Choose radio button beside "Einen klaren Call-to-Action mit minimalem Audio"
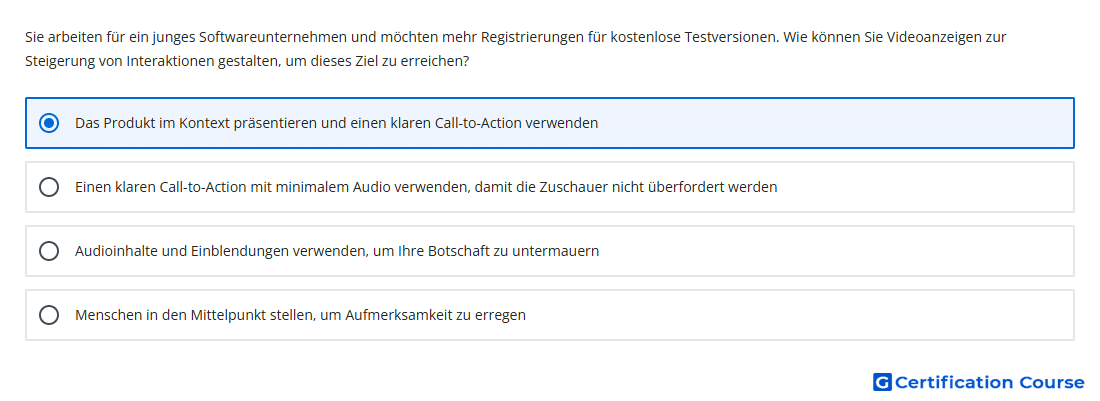 [48, 187]
